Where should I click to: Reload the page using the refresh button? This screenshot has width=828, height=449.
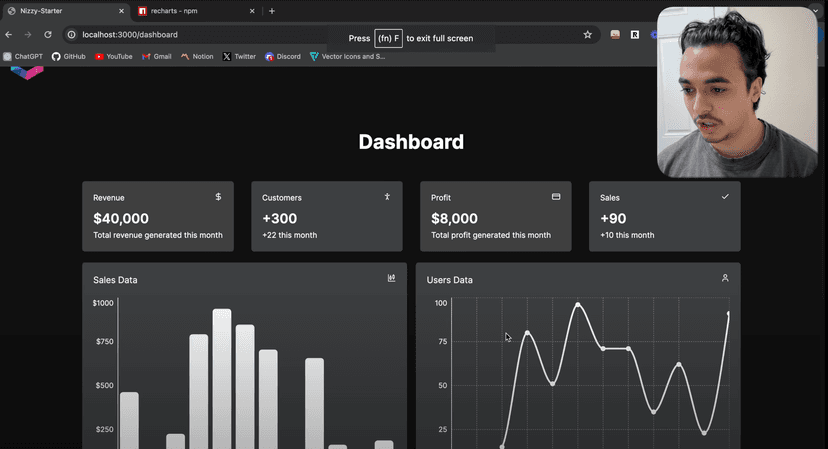[x=47, y=34]
